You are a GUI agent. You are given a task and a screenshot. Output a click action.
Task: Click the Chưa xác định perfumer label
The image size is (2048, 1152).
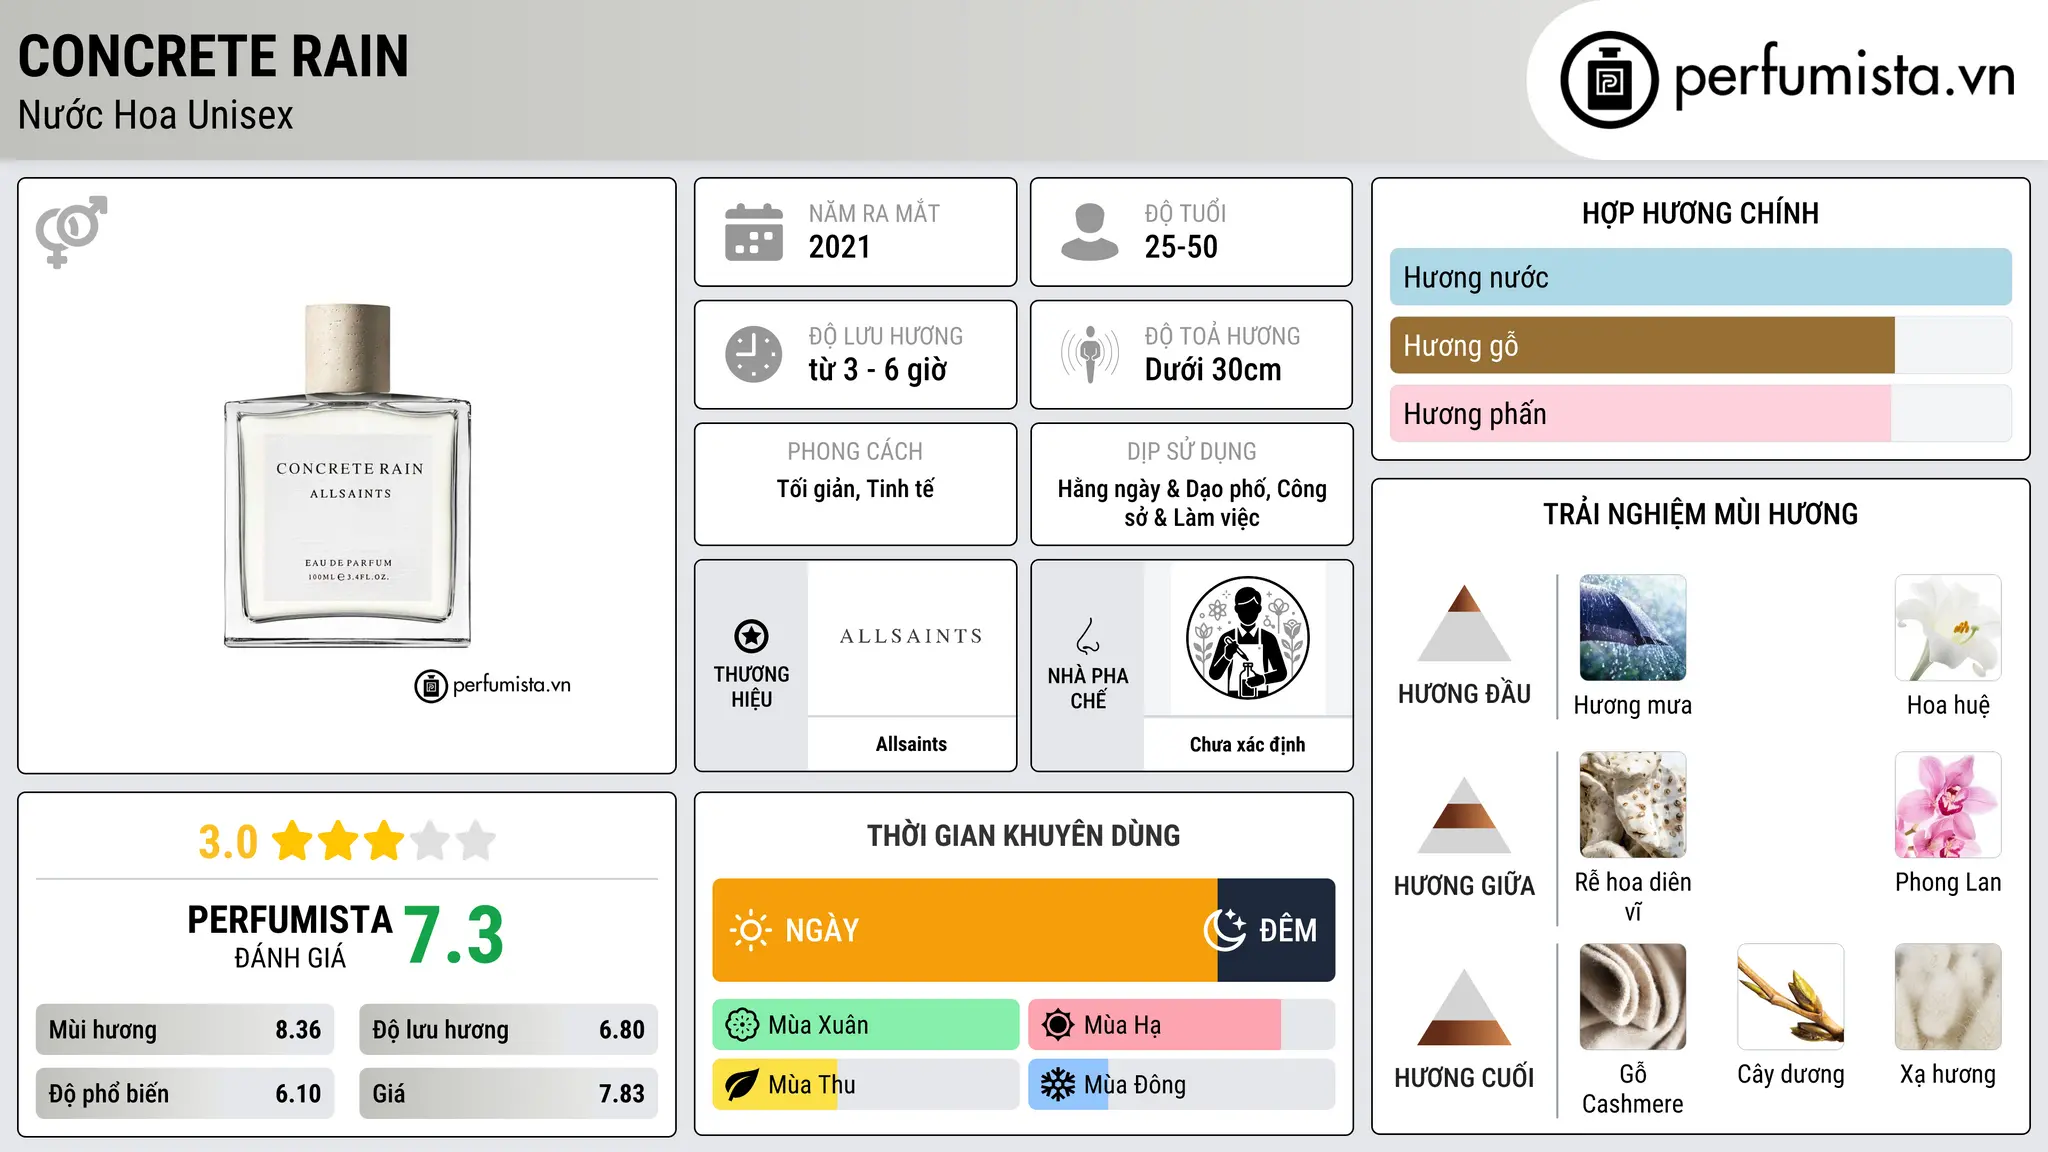click(1247, 744)
